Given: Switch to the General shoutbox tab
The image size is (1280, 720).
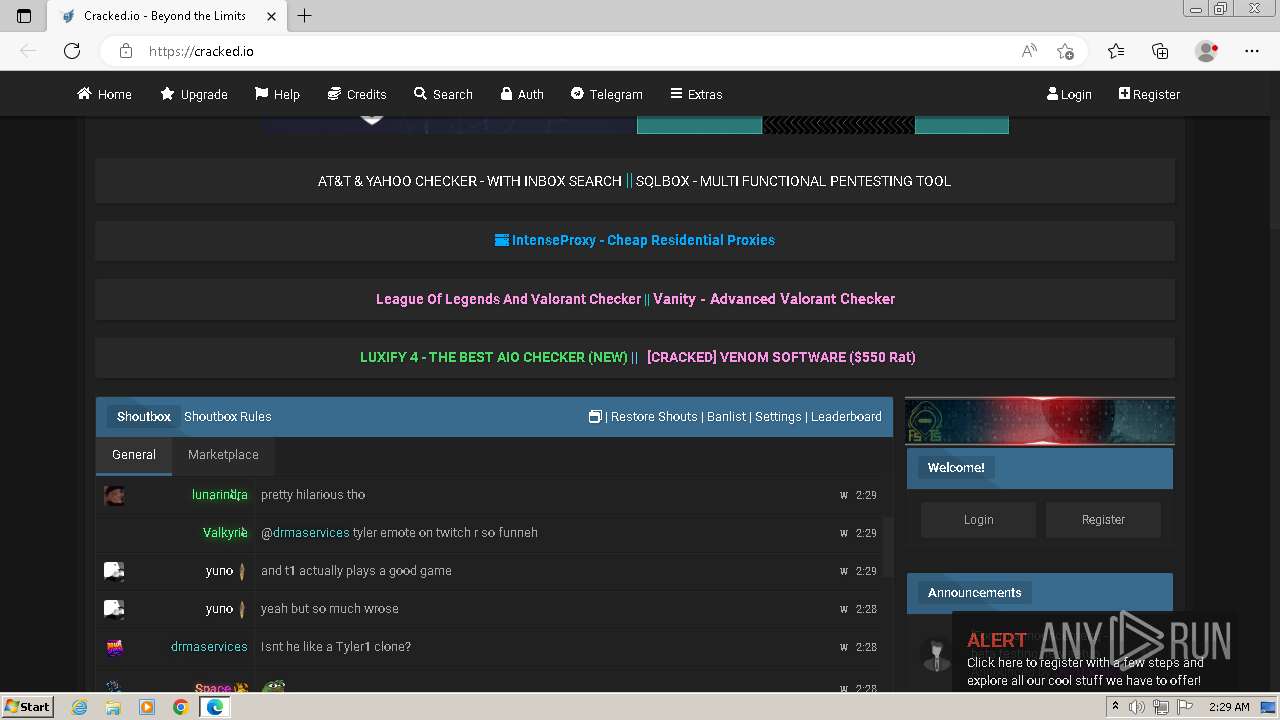Looking at the screenshot, I should click(134, 455).
